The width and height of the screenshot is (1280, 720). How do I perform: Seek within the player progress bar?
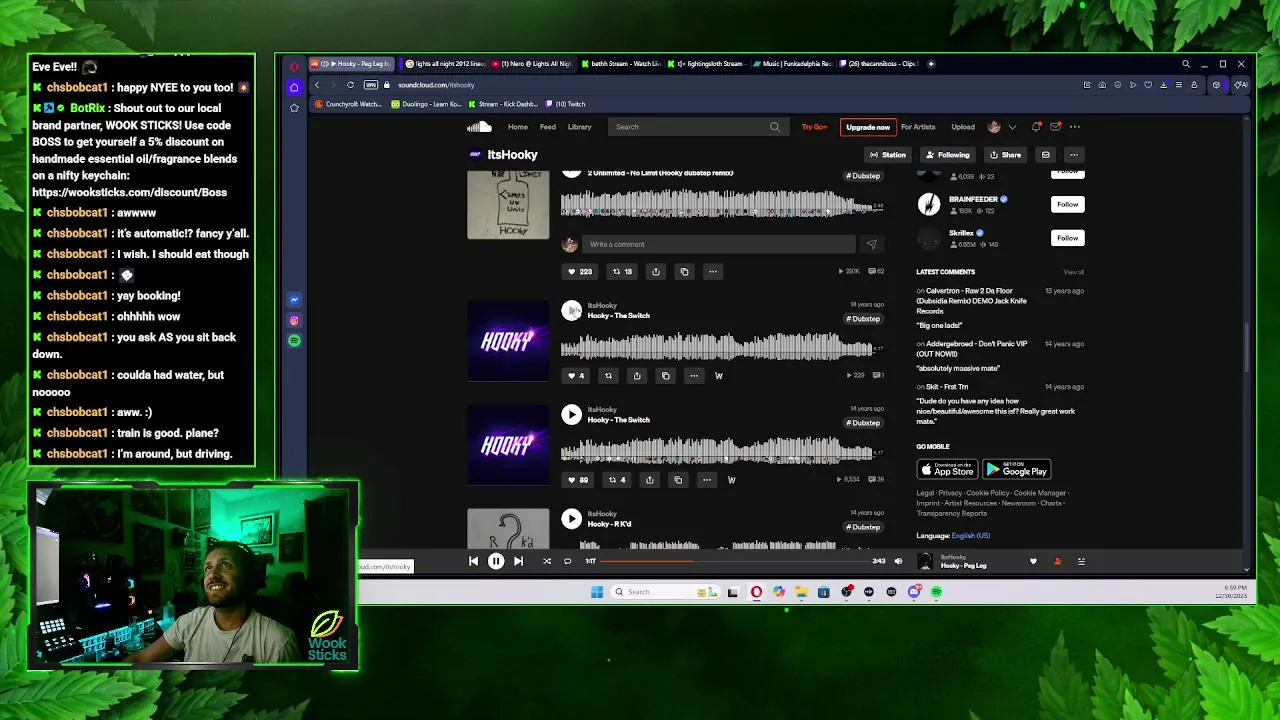tap(735, 562)
